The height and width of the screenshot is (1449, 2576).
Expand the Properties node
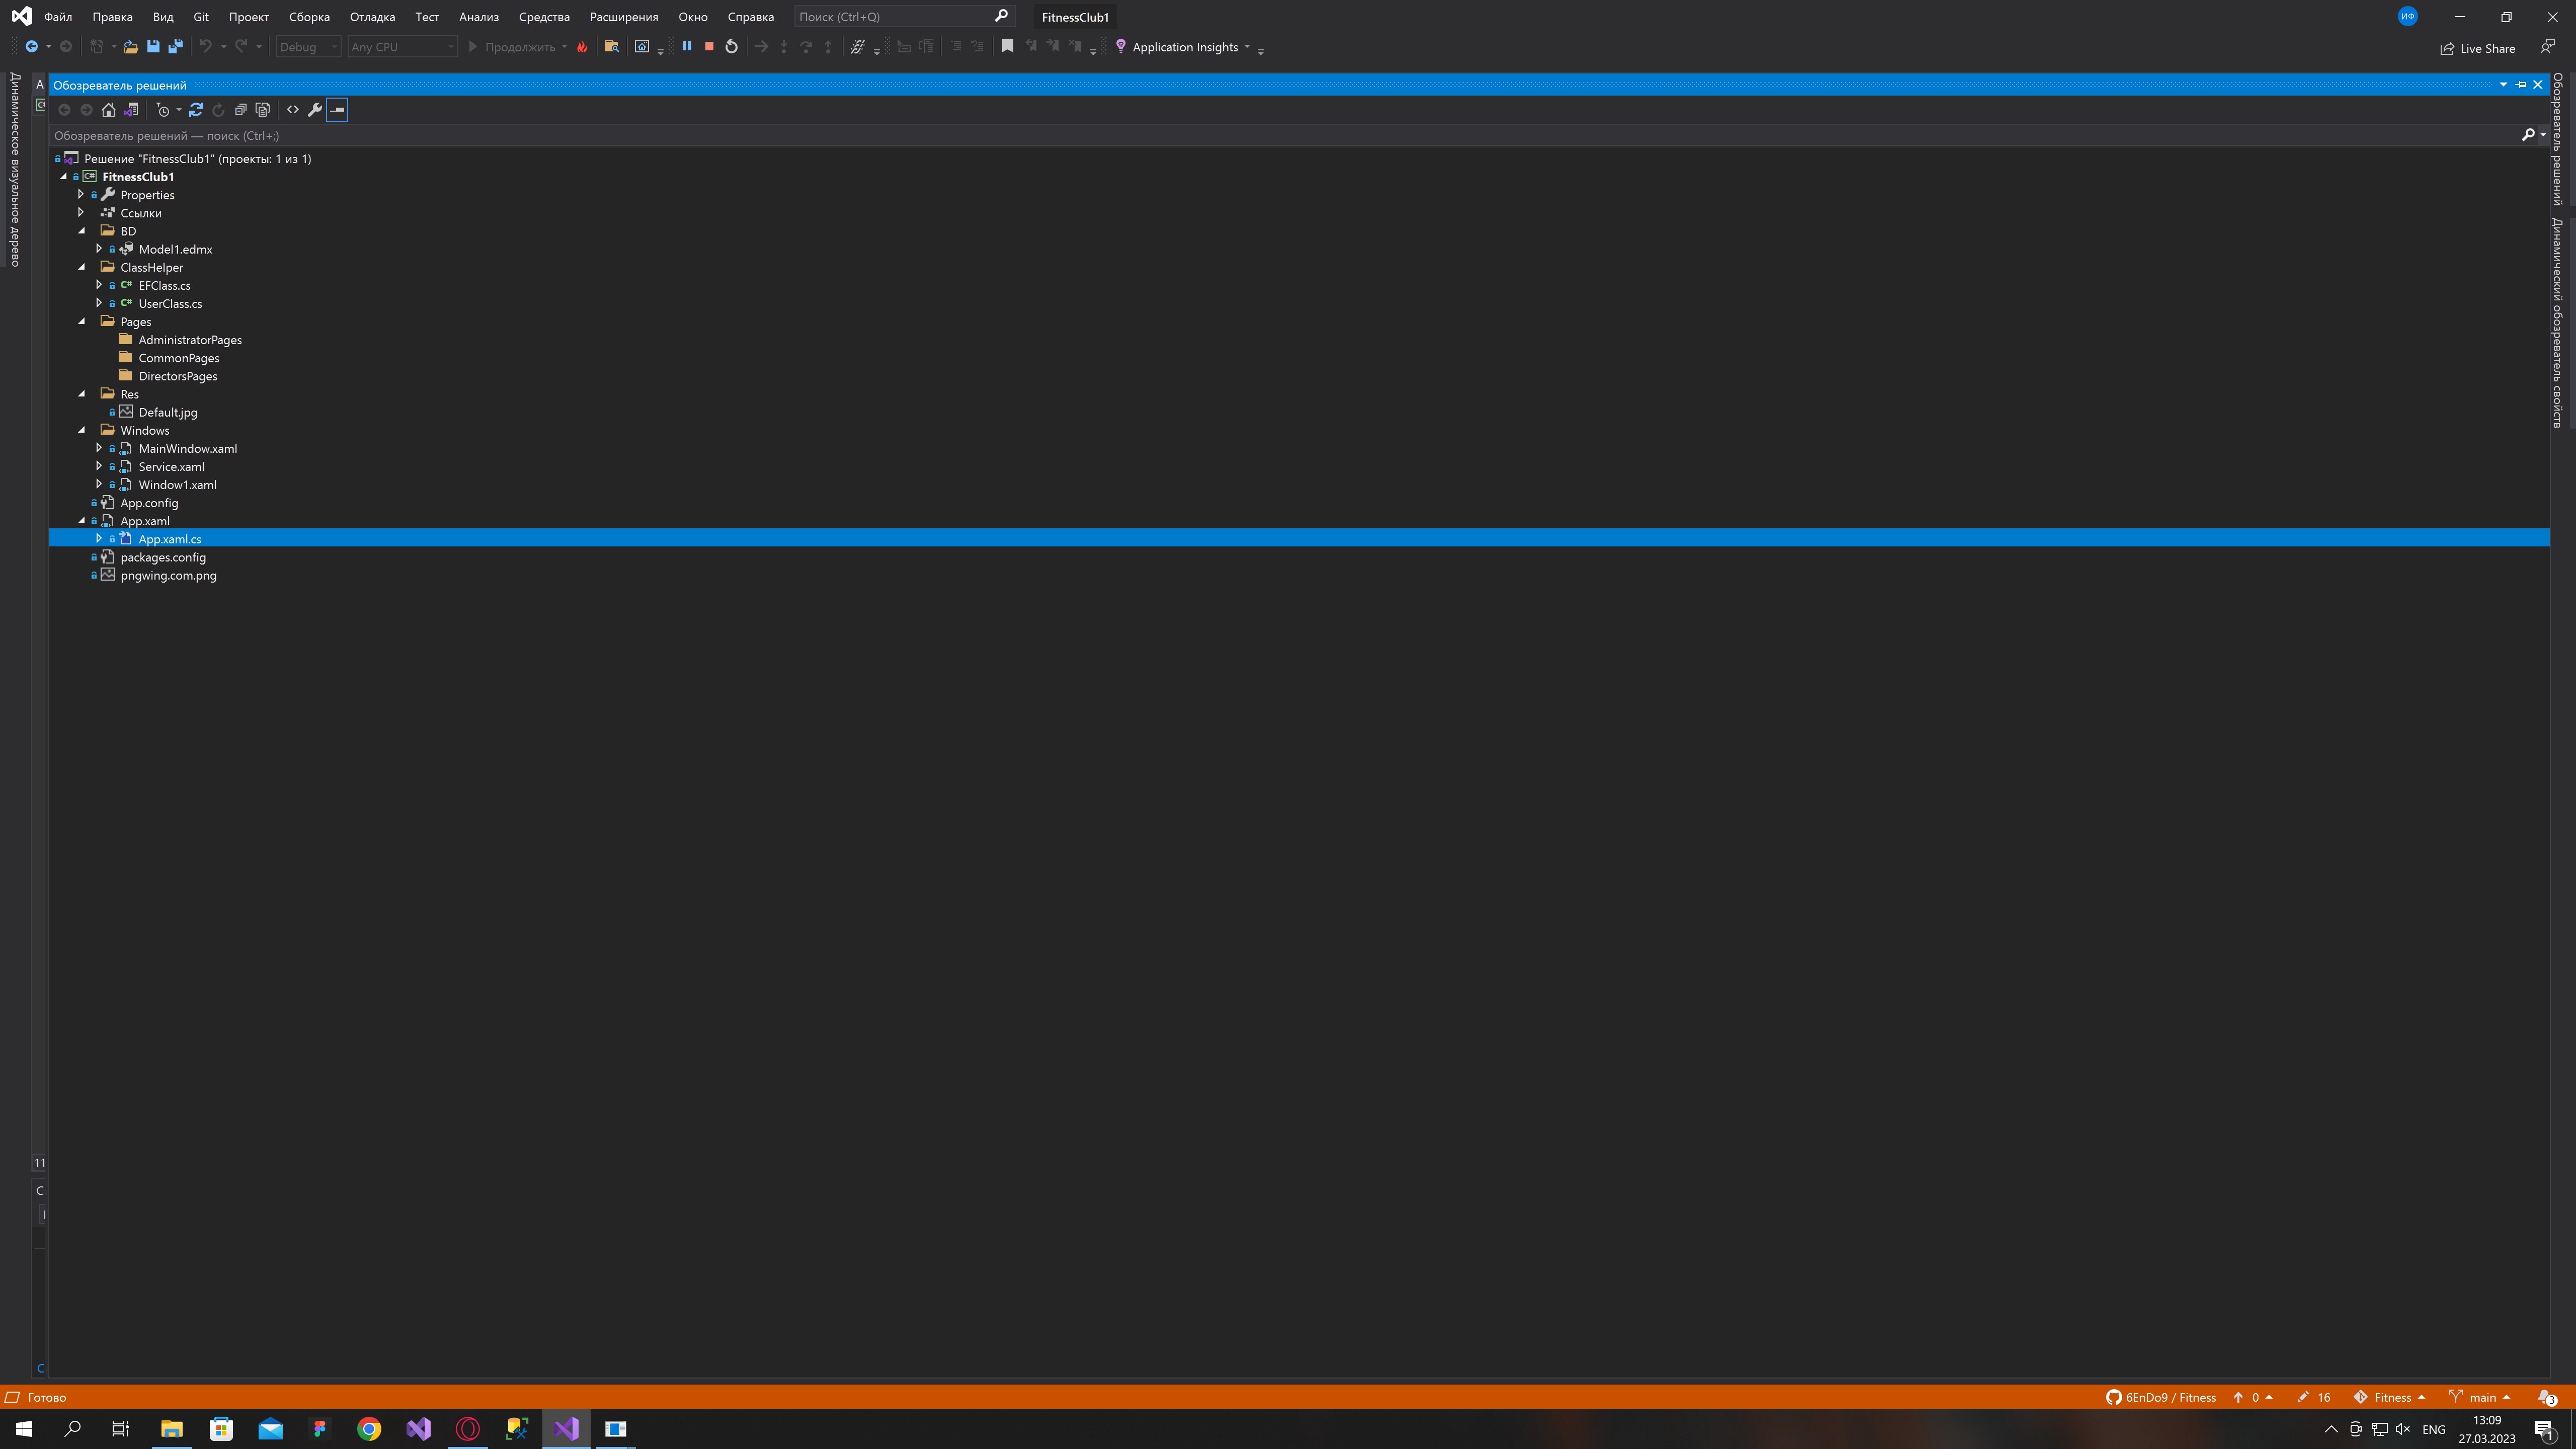pos(81,195)
